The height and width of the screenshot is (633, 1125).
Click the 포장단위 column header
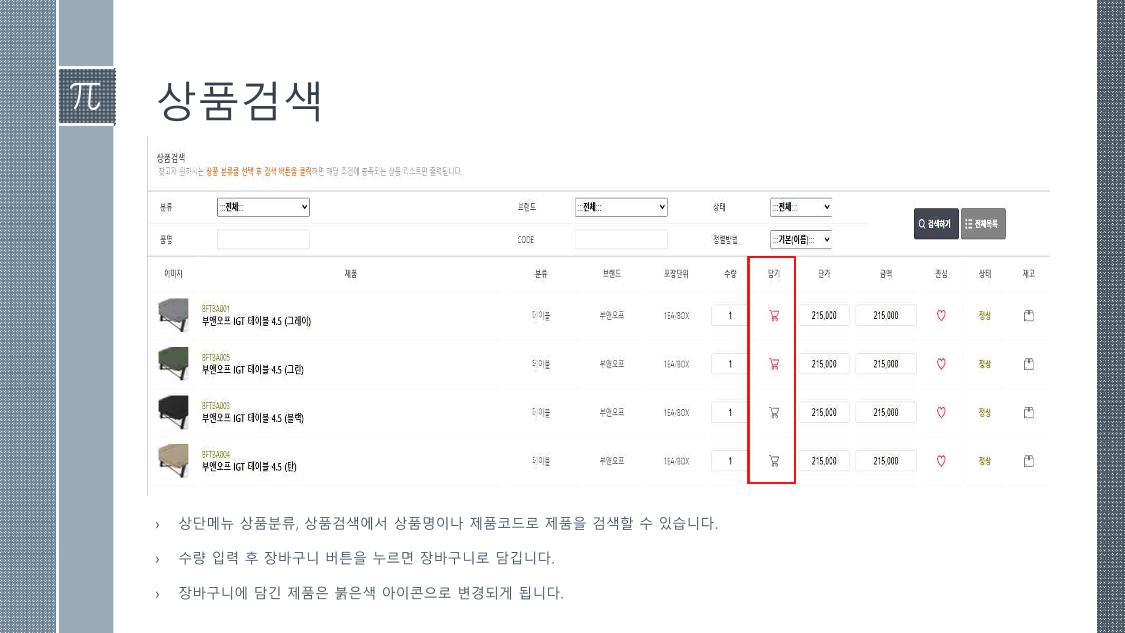click(676, 273)
